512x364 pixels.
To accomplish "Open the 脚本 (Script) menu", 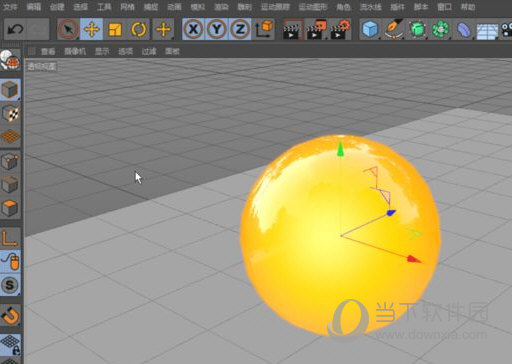I will (421, 7).
